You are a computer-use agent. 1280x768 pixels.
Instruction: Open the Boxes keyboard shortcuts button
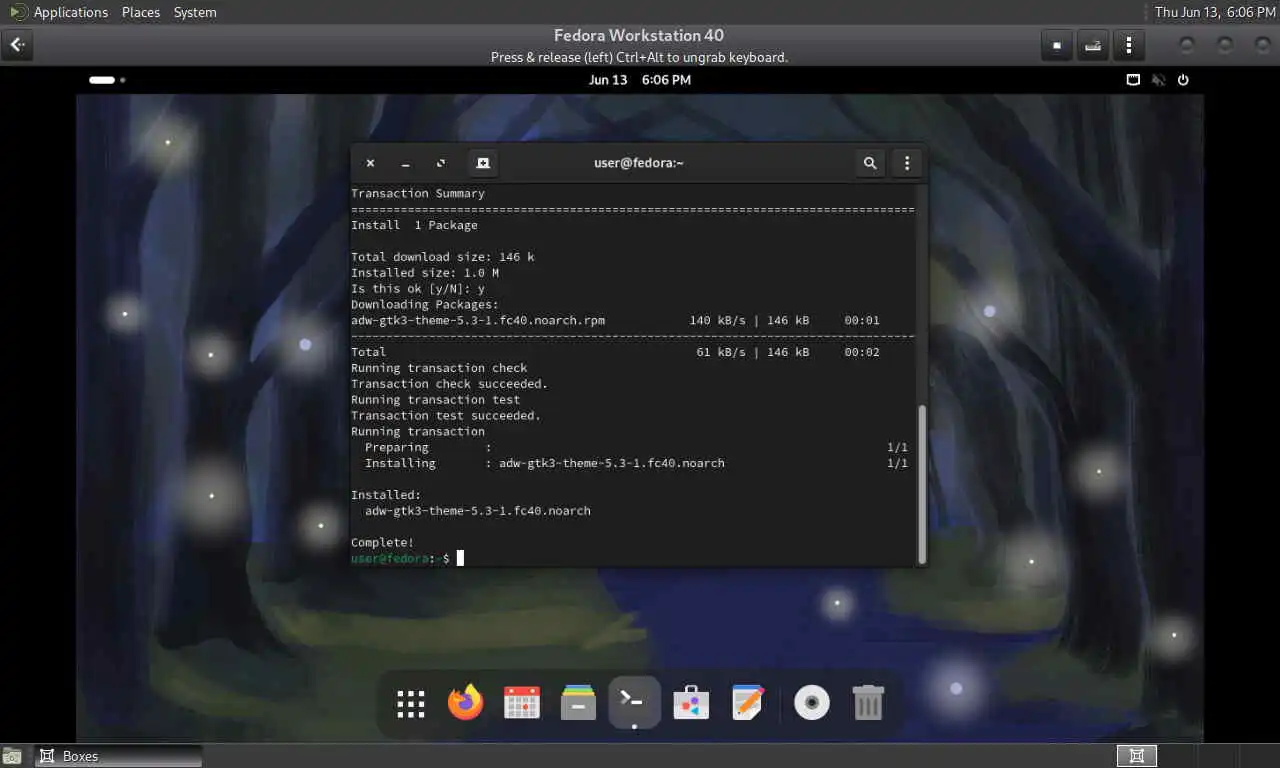pos(1093,45)
